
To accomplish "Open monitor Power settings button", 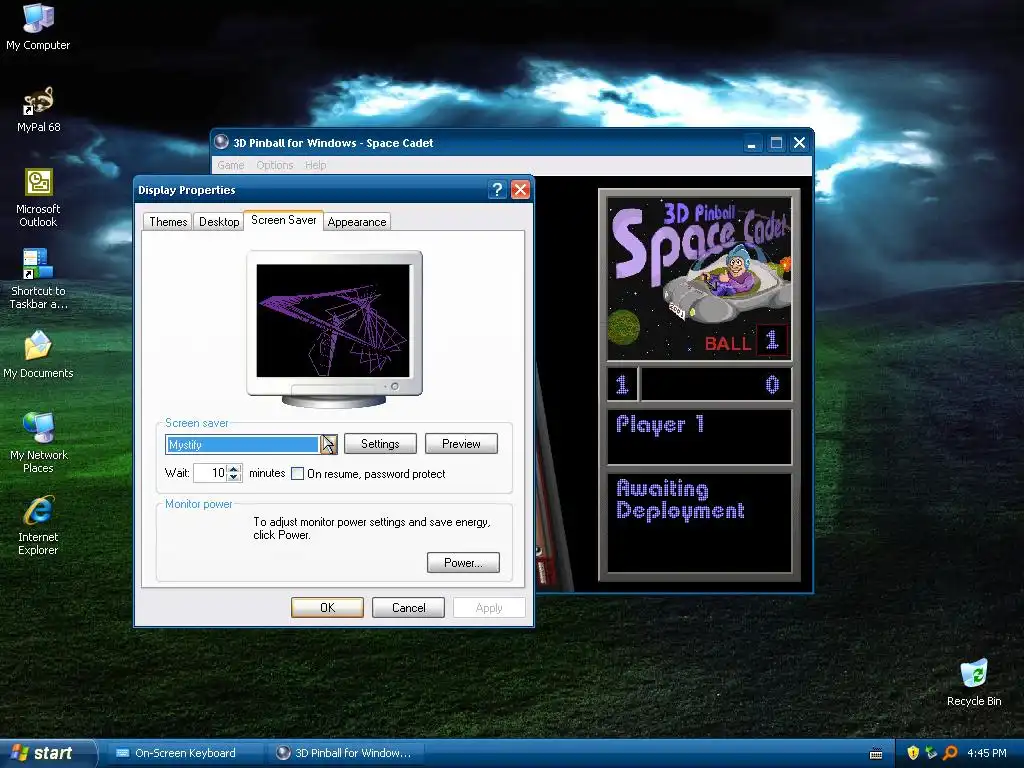I will point(463,562).
